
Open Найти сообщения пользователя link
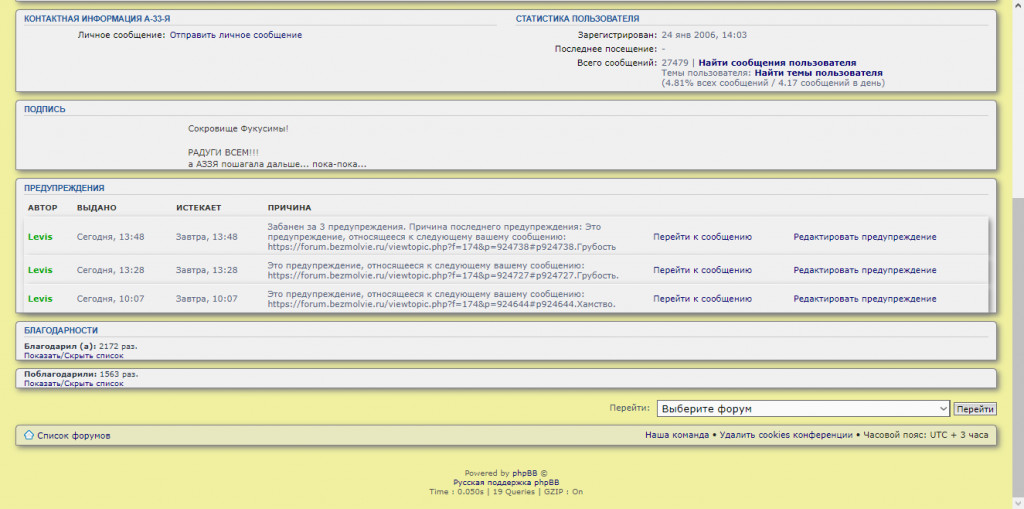click(x=777, y=63)
